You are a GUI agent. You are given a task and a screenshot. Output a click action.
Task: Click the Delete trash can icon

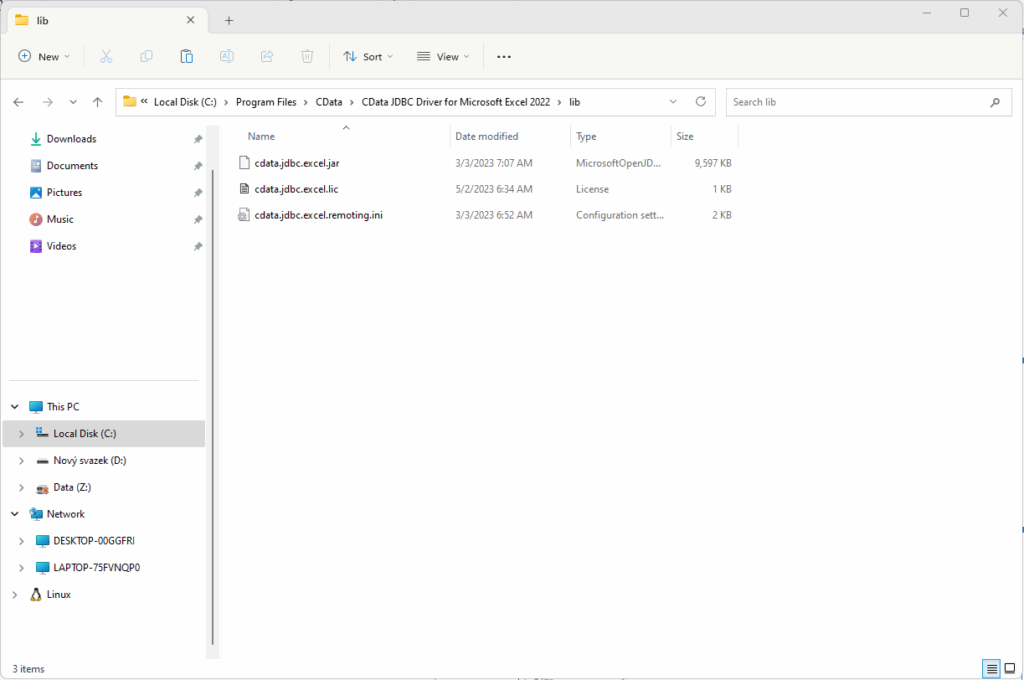[x=308, y=57]
